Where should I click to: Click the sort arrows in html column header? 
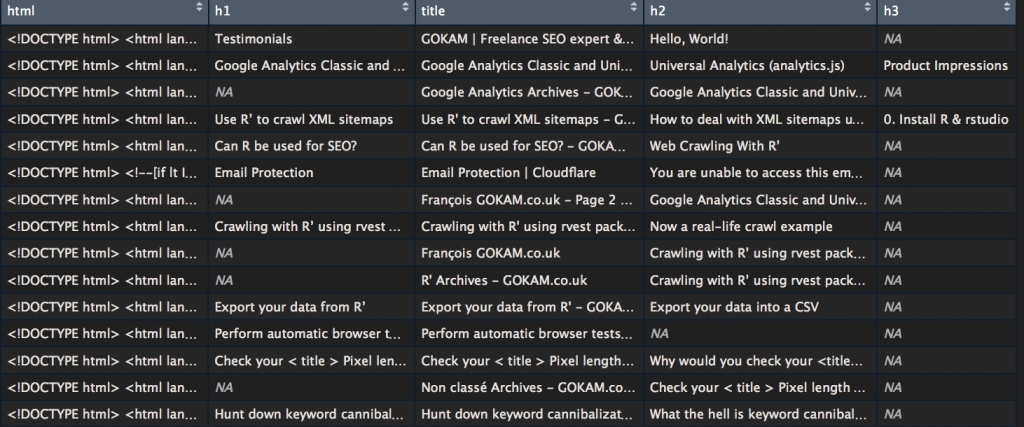[196, 10]
